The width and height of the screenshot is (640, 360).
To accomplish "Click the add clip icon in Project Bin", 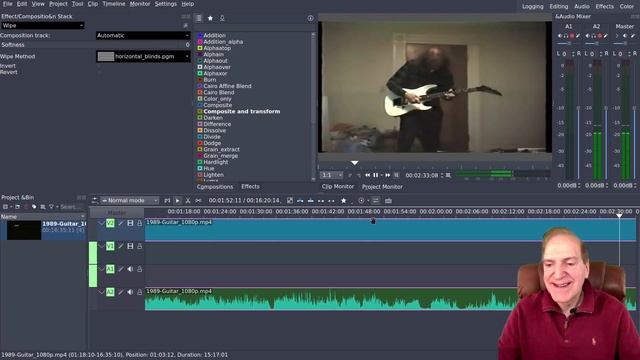I will 6,207.
